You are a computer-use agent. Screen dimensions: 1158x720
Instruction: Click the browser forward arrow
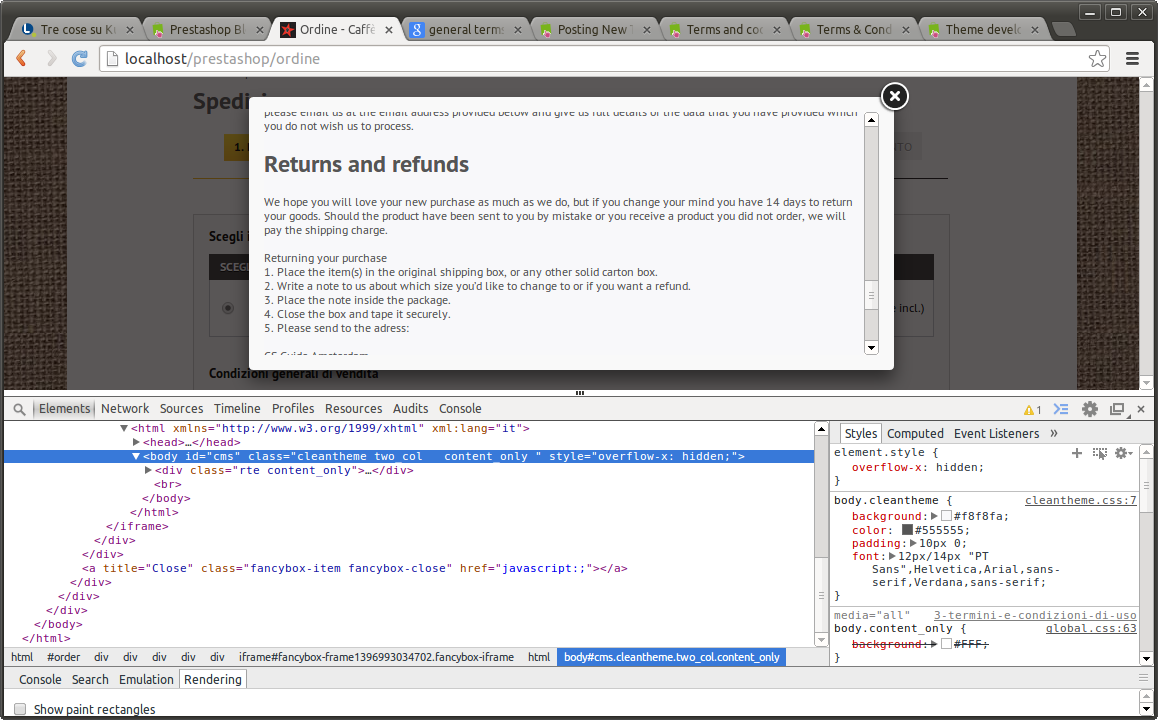point(51,58)
